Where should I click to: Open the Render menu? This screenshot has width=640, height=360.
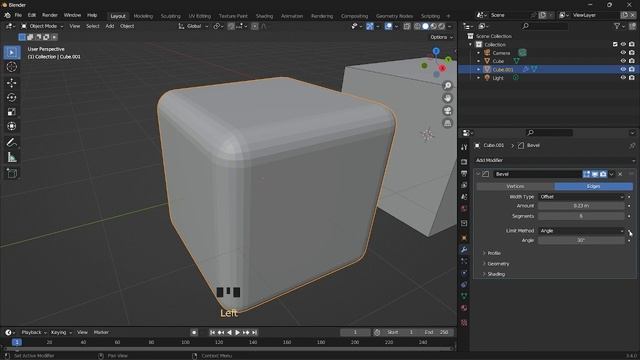click(x=50, y=15)
